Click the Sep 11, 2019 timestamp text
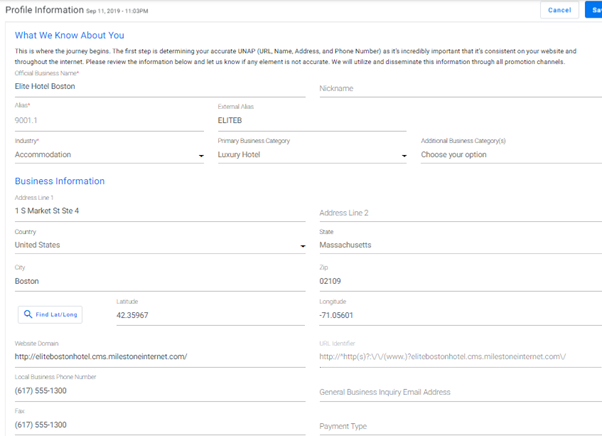Image resolution: width=602 pixels, height=436 pixels. [117, 11]
